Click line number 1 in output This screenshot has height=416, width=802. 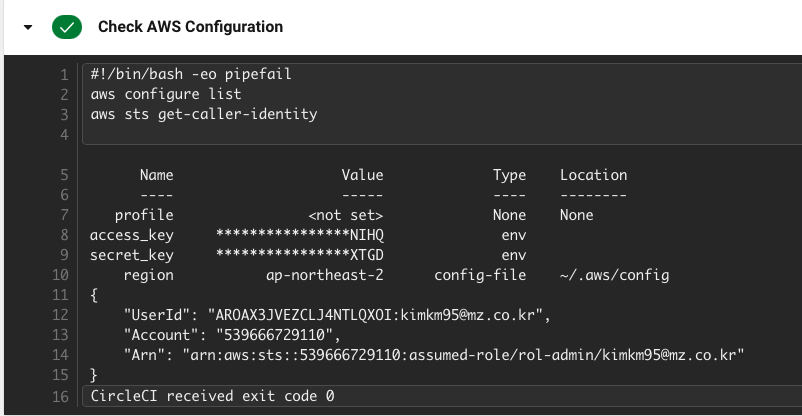(64, 75)
